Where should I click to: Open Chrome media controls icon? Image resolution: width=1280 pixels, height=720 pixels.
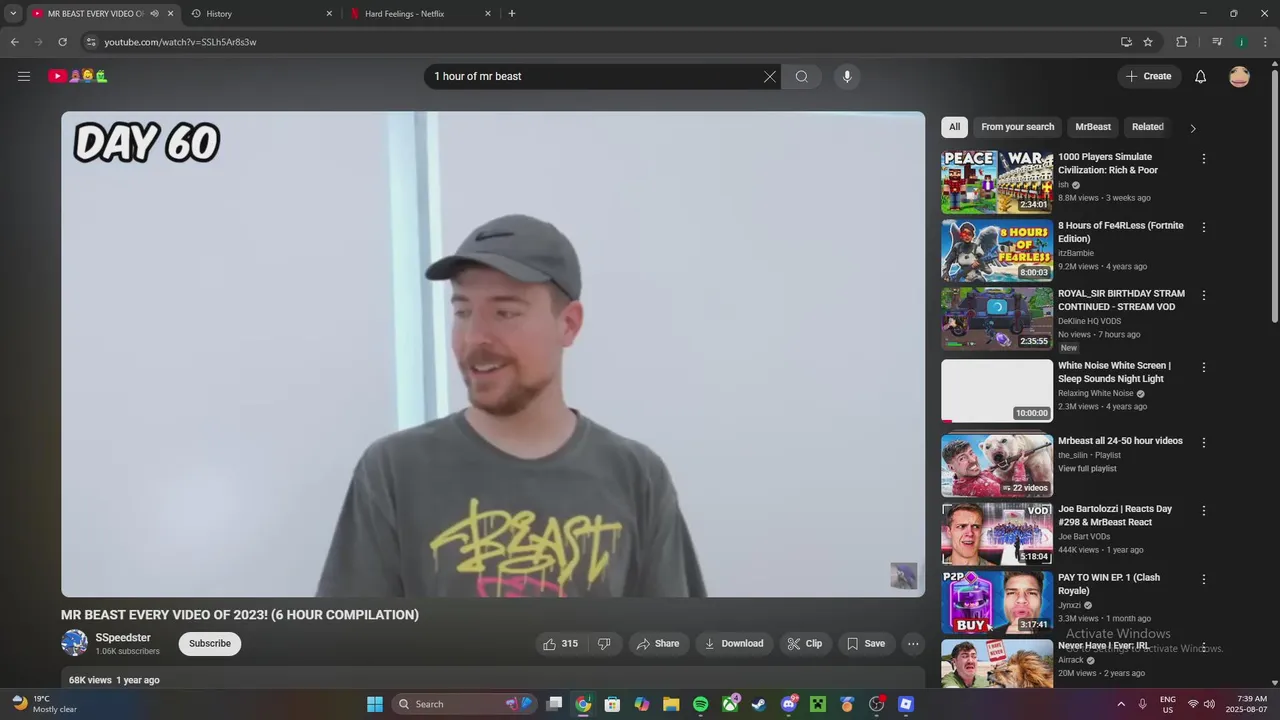click(x=1217, y=42)
